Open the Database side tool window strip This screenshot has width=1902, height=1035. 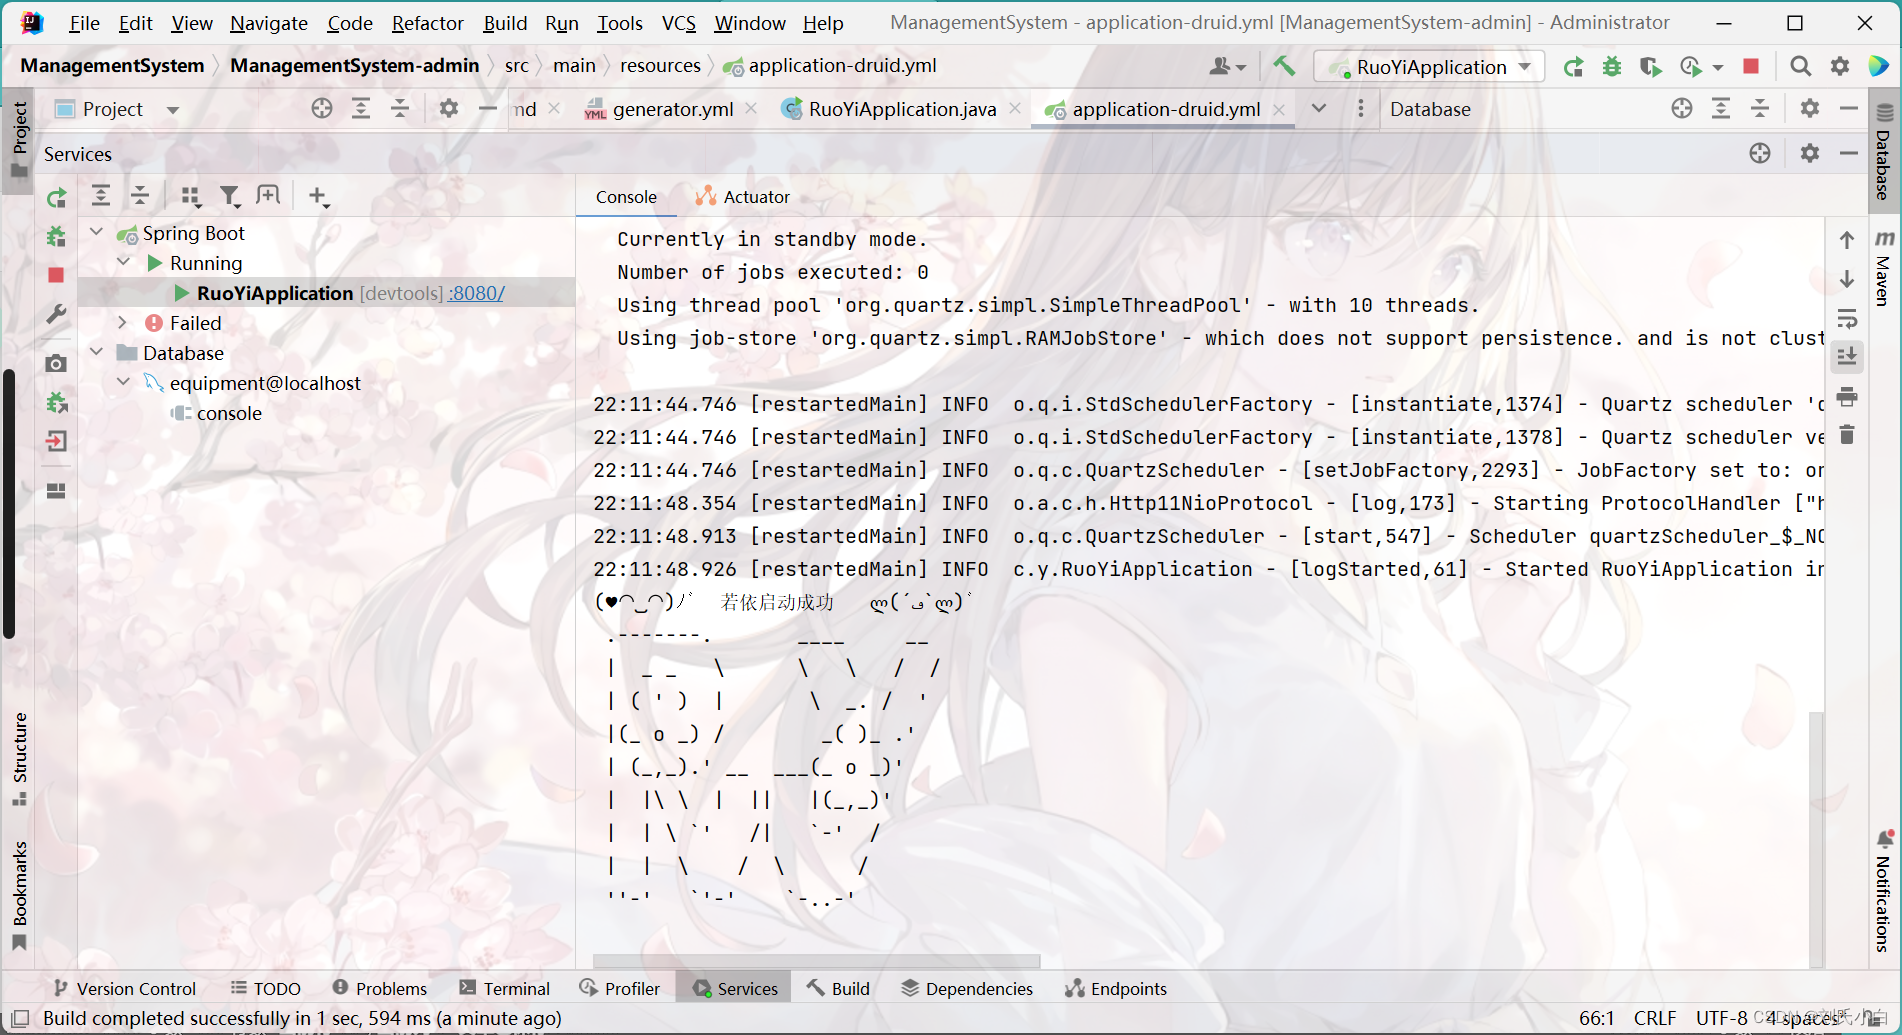(x=1884, y=153)
